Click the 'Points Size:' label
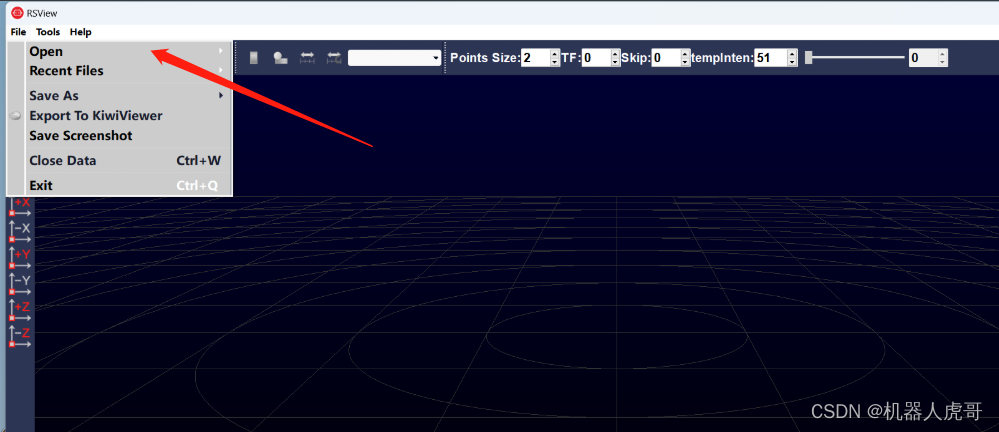This screenshot has height=432, width=999. pos(485,58)
